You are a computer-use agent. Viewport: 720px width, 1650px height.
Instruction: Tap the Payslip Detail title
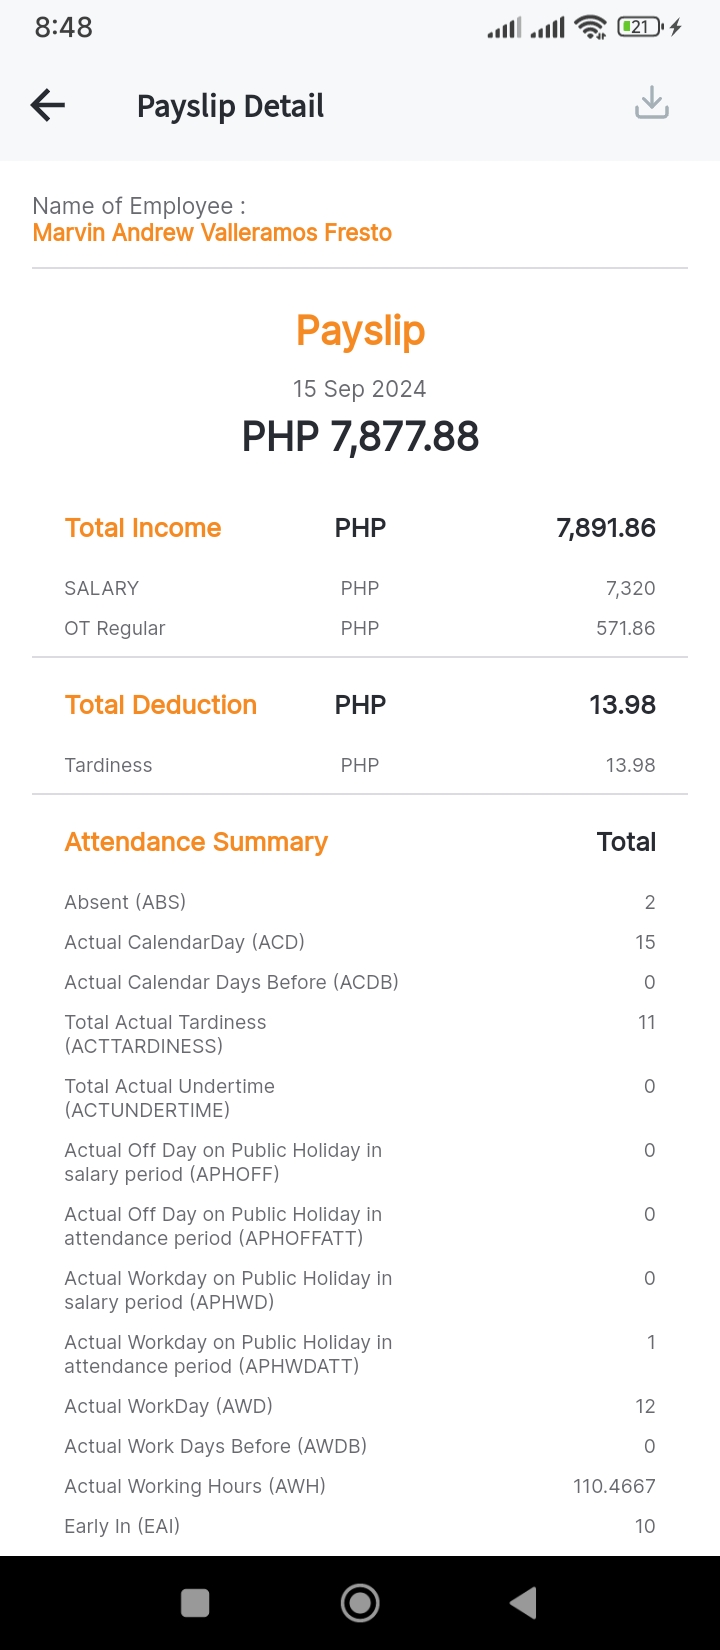point(230,106)
